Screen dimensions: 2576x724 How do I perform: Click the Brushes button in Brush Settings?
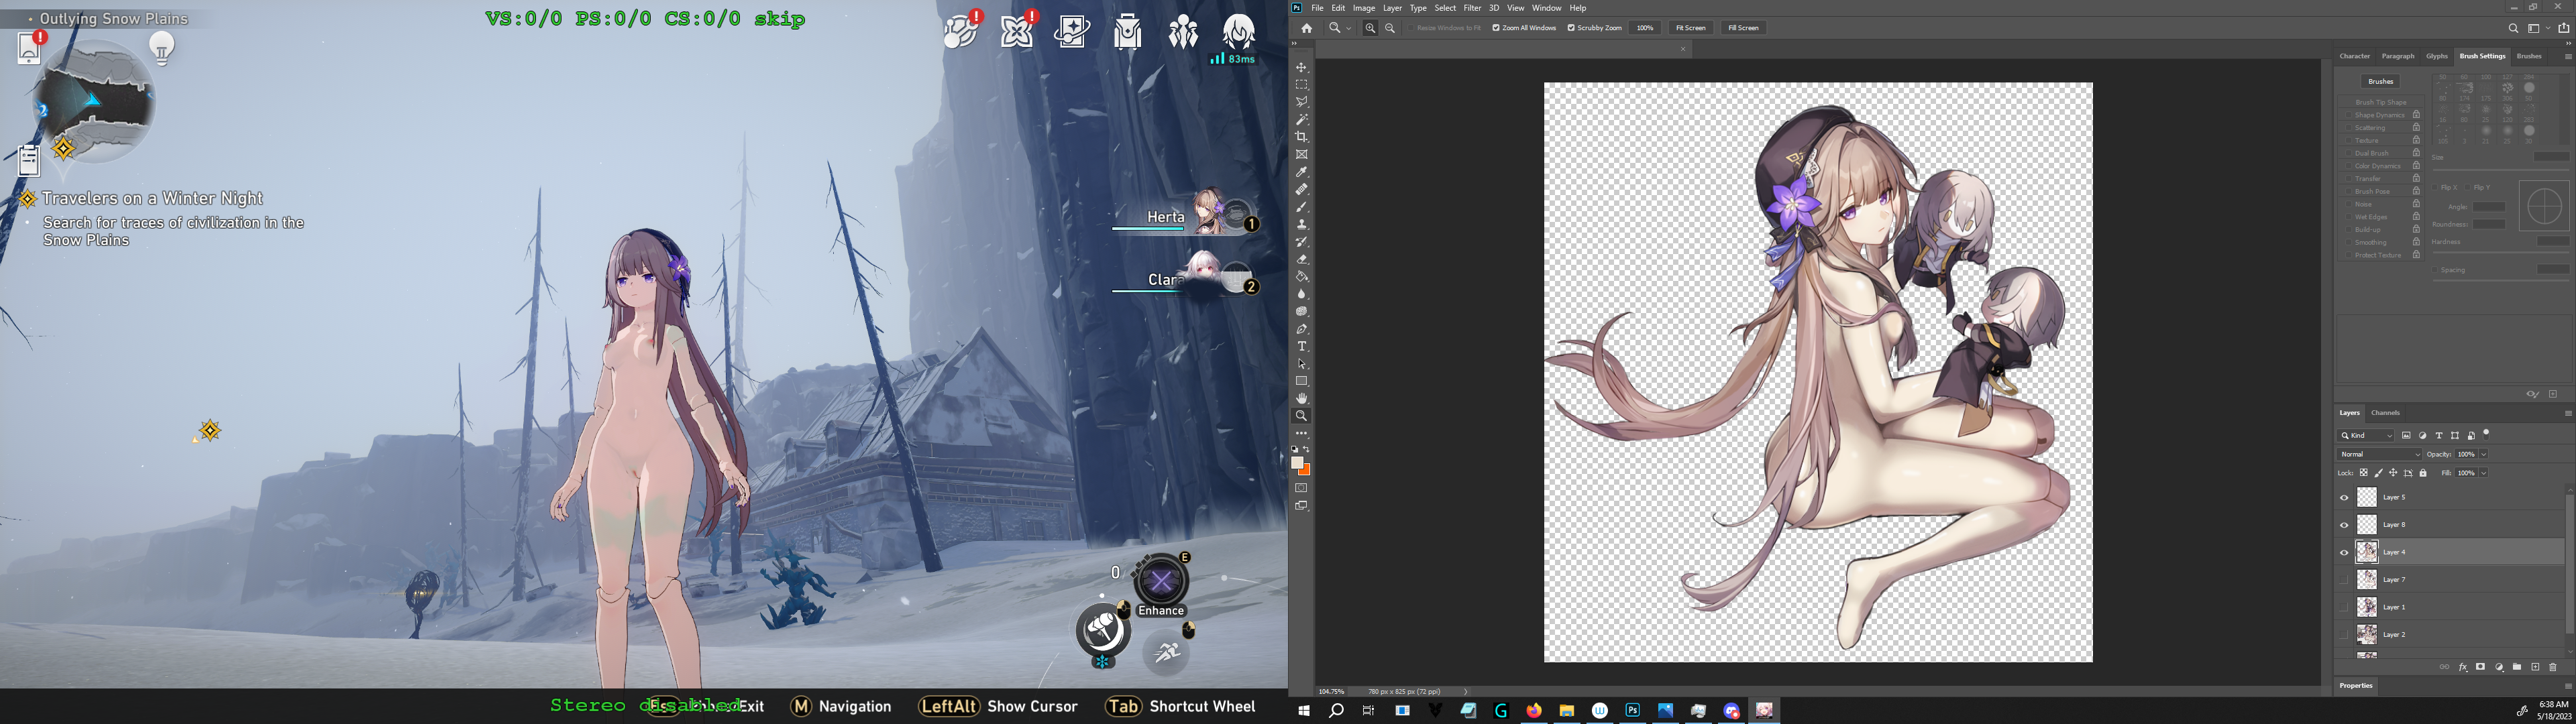click(2380, 81)
